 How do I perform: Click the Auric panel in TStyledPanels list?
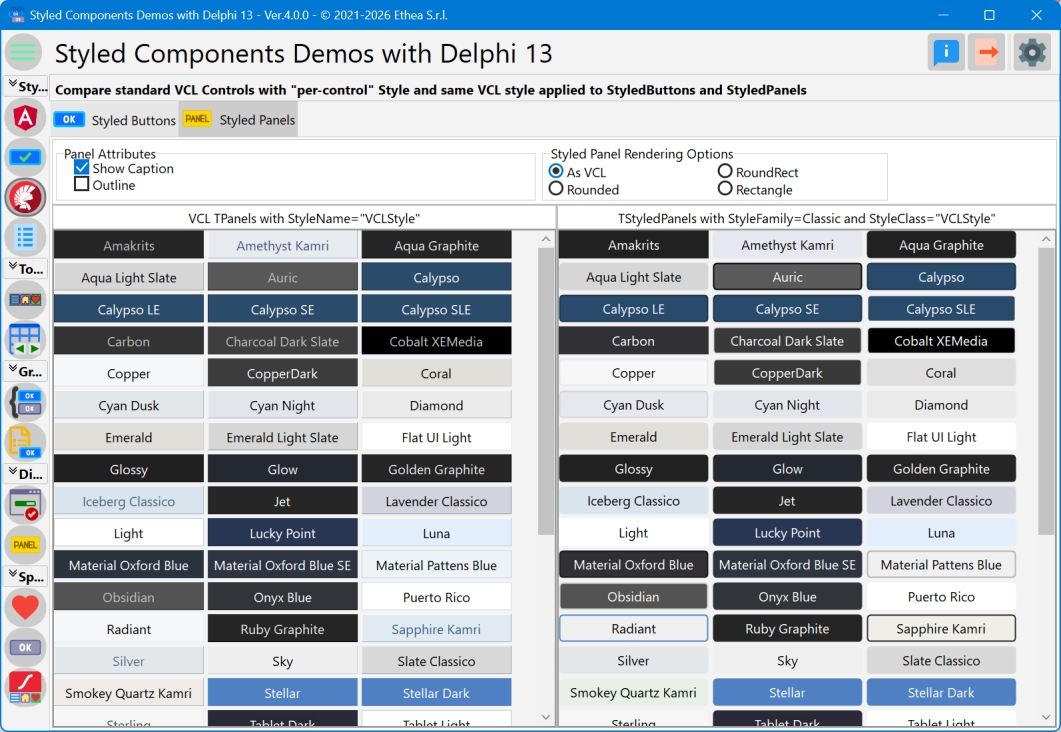(x=788, y=277)
